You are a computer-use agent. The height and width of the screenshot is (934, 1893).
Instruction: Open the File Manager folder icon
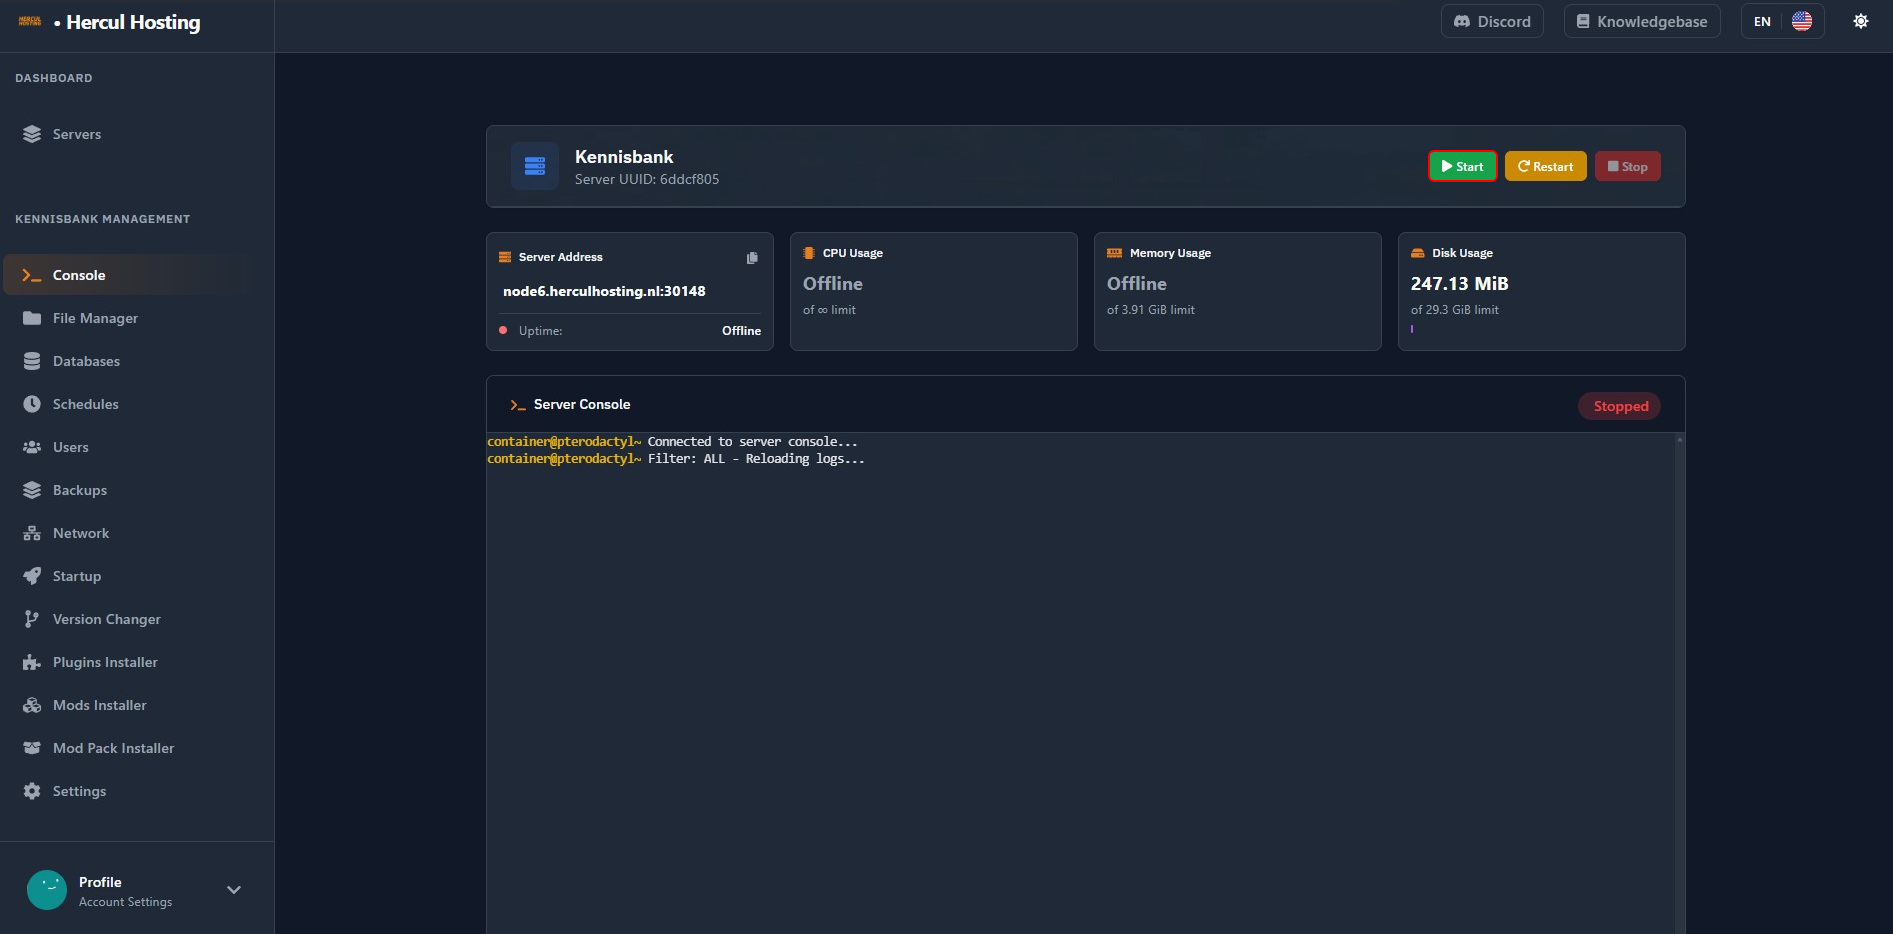32,318
